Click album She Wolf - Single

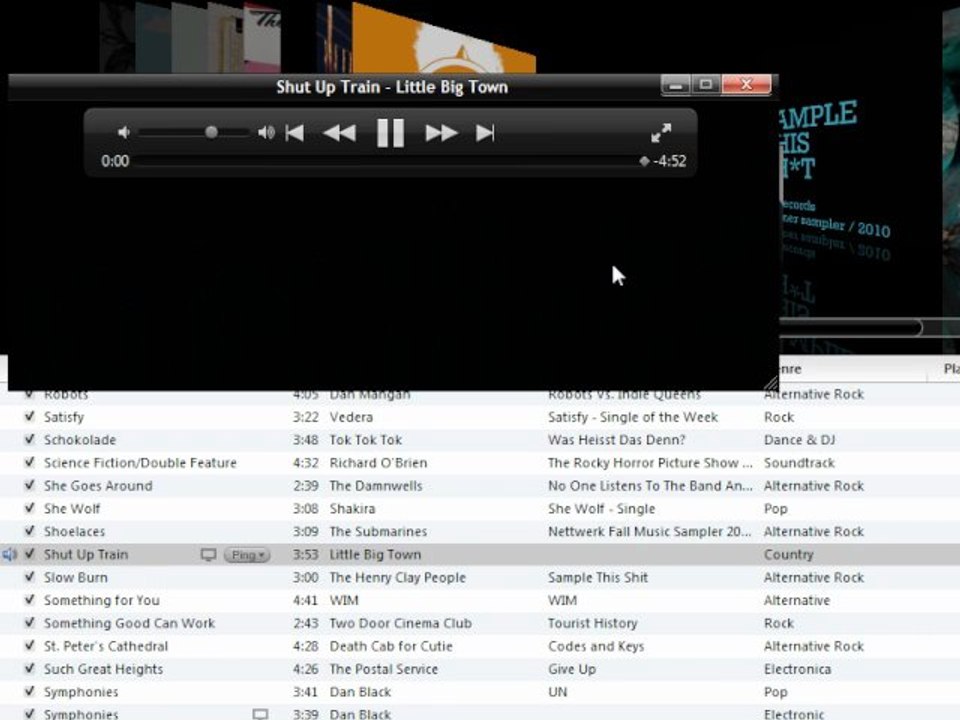coord(601,509)
